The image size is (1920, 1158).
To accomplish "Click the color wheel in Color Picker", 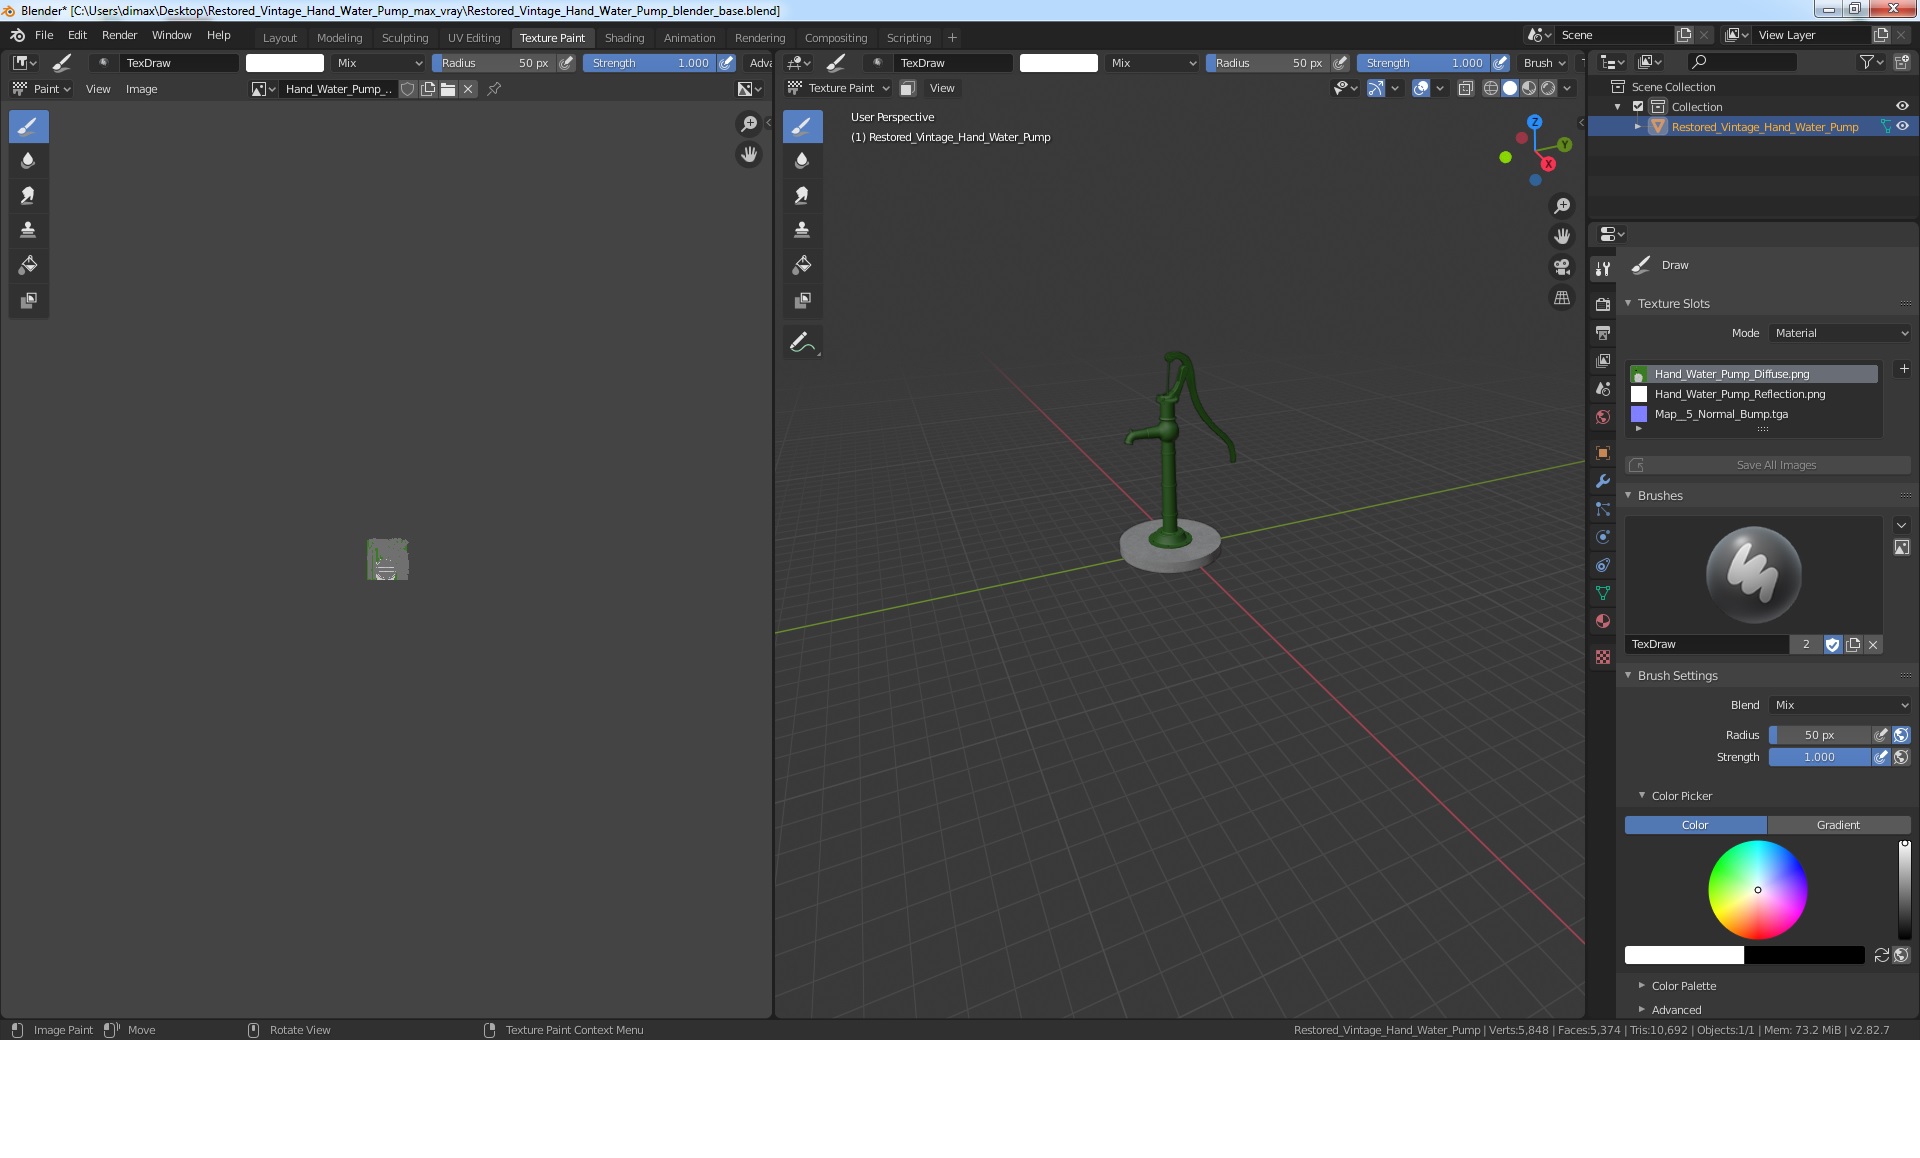I will point(1757,890).
